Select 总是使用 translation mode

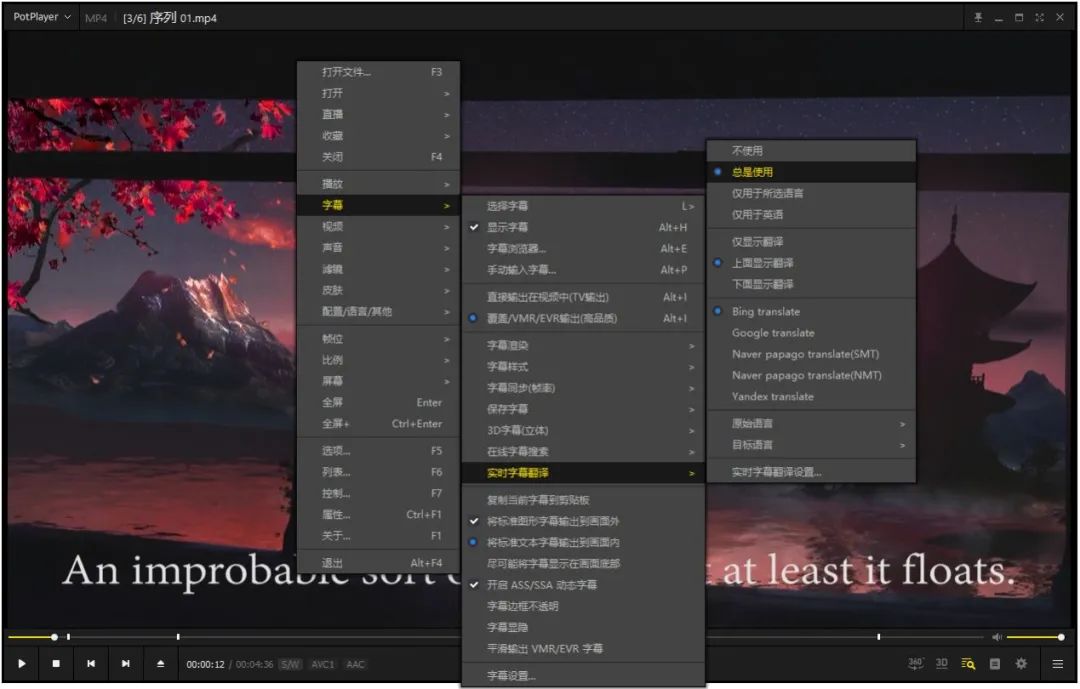coord(811,172)
